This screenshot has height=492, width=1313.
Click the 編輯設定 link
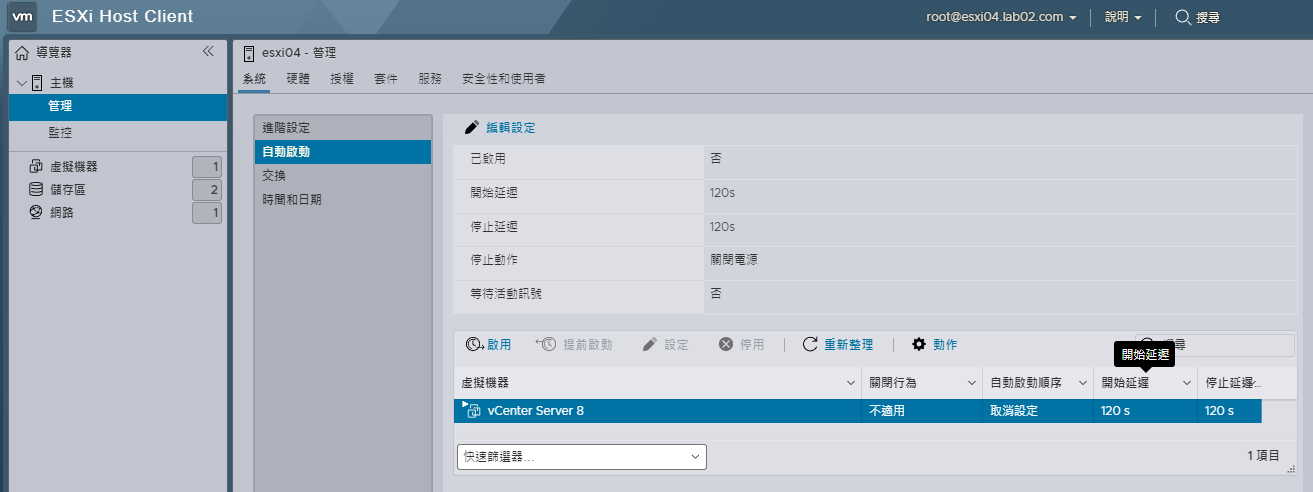click(x=510, y=128)
